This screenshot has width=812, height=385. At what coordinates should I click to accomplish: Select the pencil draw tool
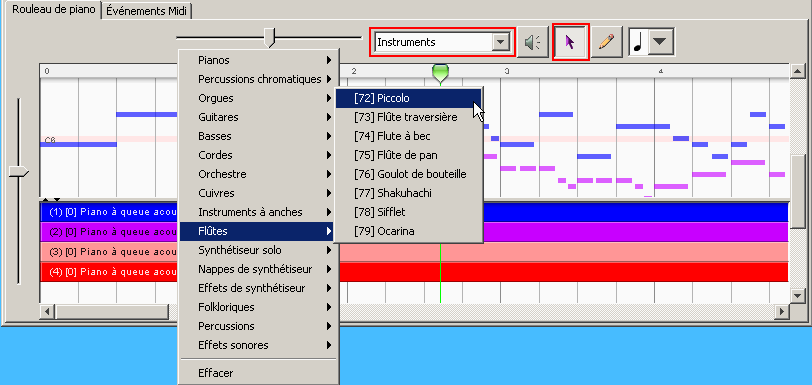coord(606,42)
